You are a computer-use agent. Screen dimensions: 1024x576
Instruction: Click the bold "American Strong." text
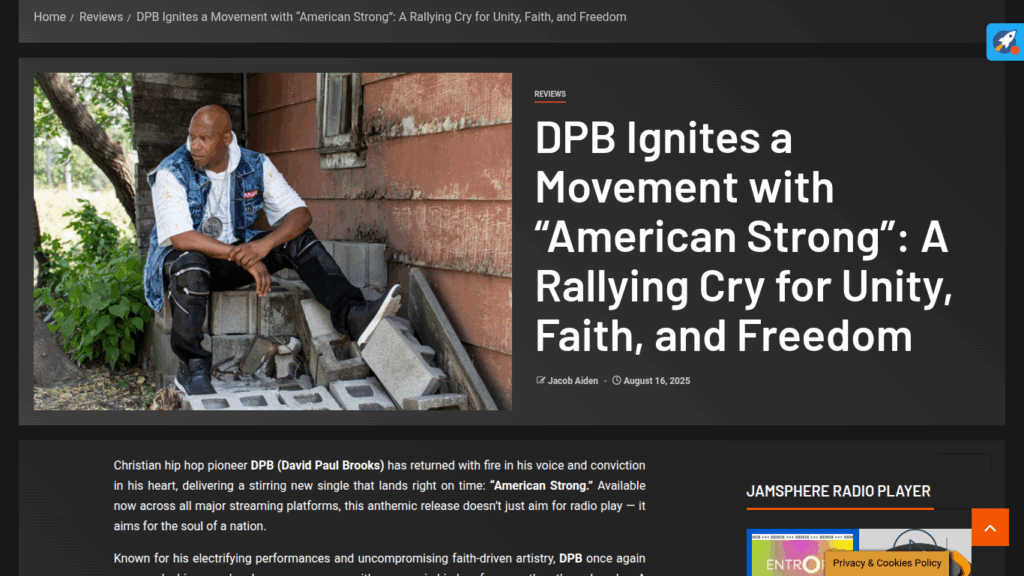(x=541, y=486)
